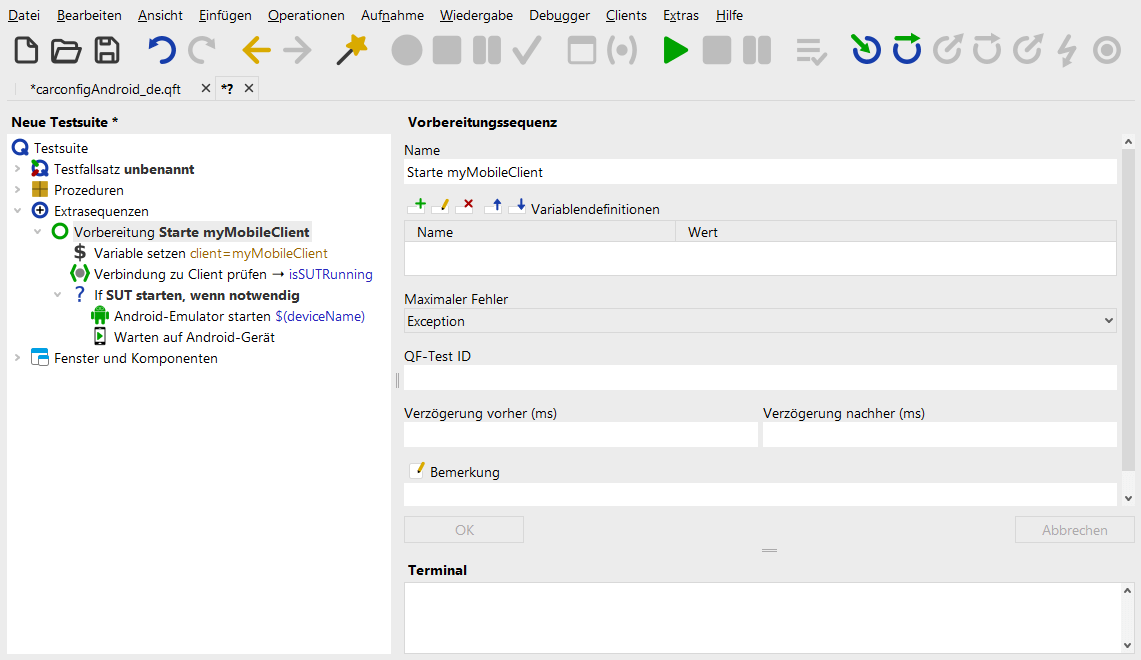
Task: Click Verzögerung vorher (ms) field
Action: coord(581,434)
